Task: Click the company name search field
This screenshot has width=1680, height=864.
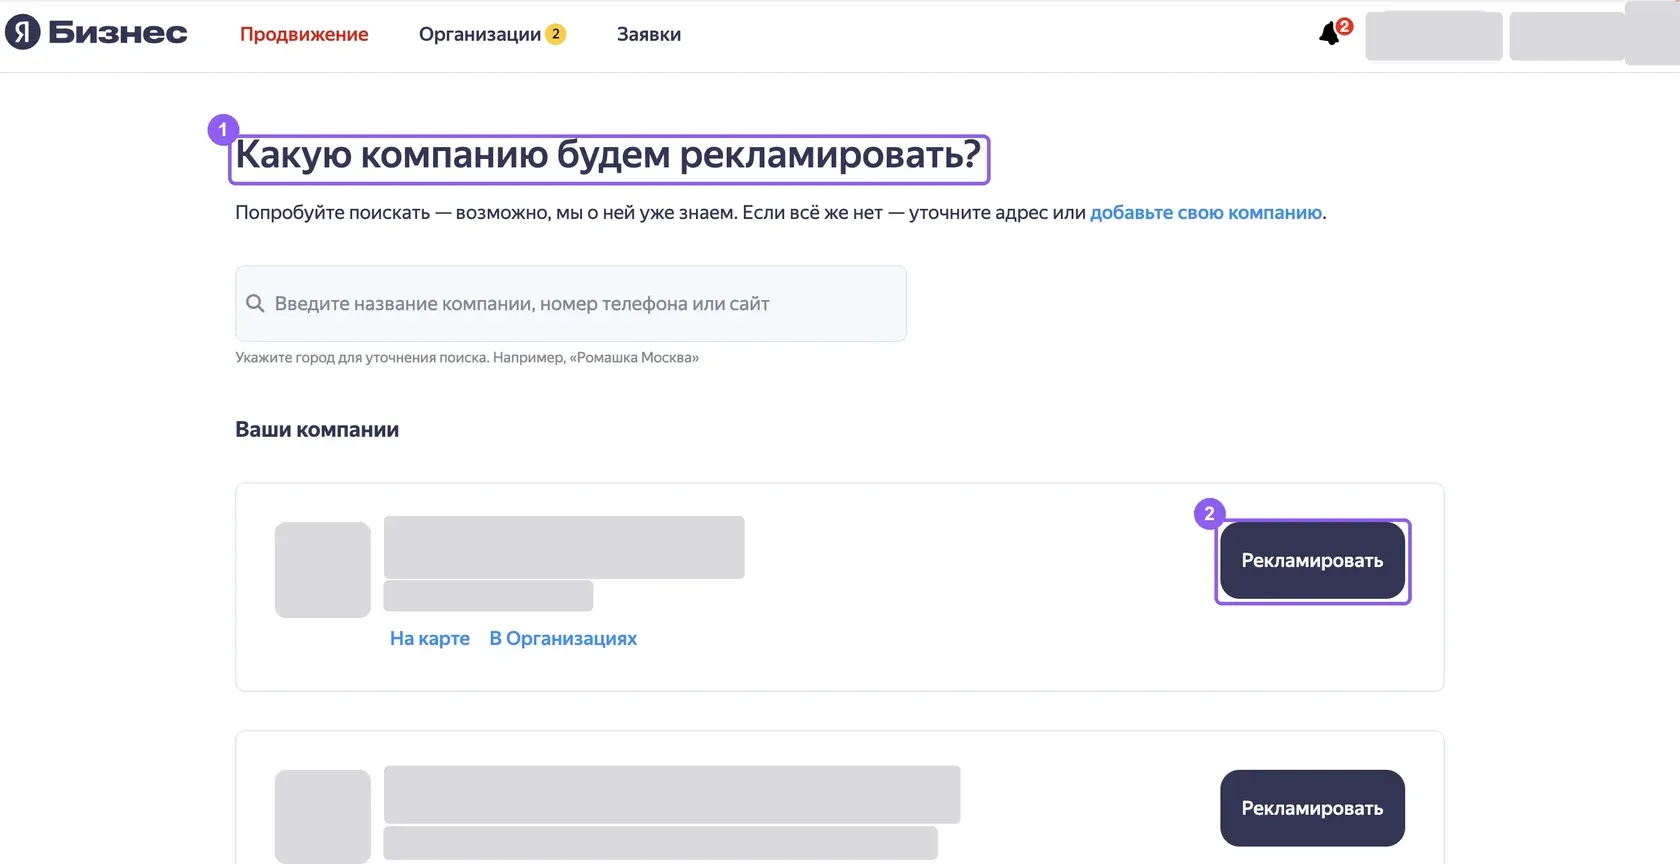Action: tap(571, 303)
